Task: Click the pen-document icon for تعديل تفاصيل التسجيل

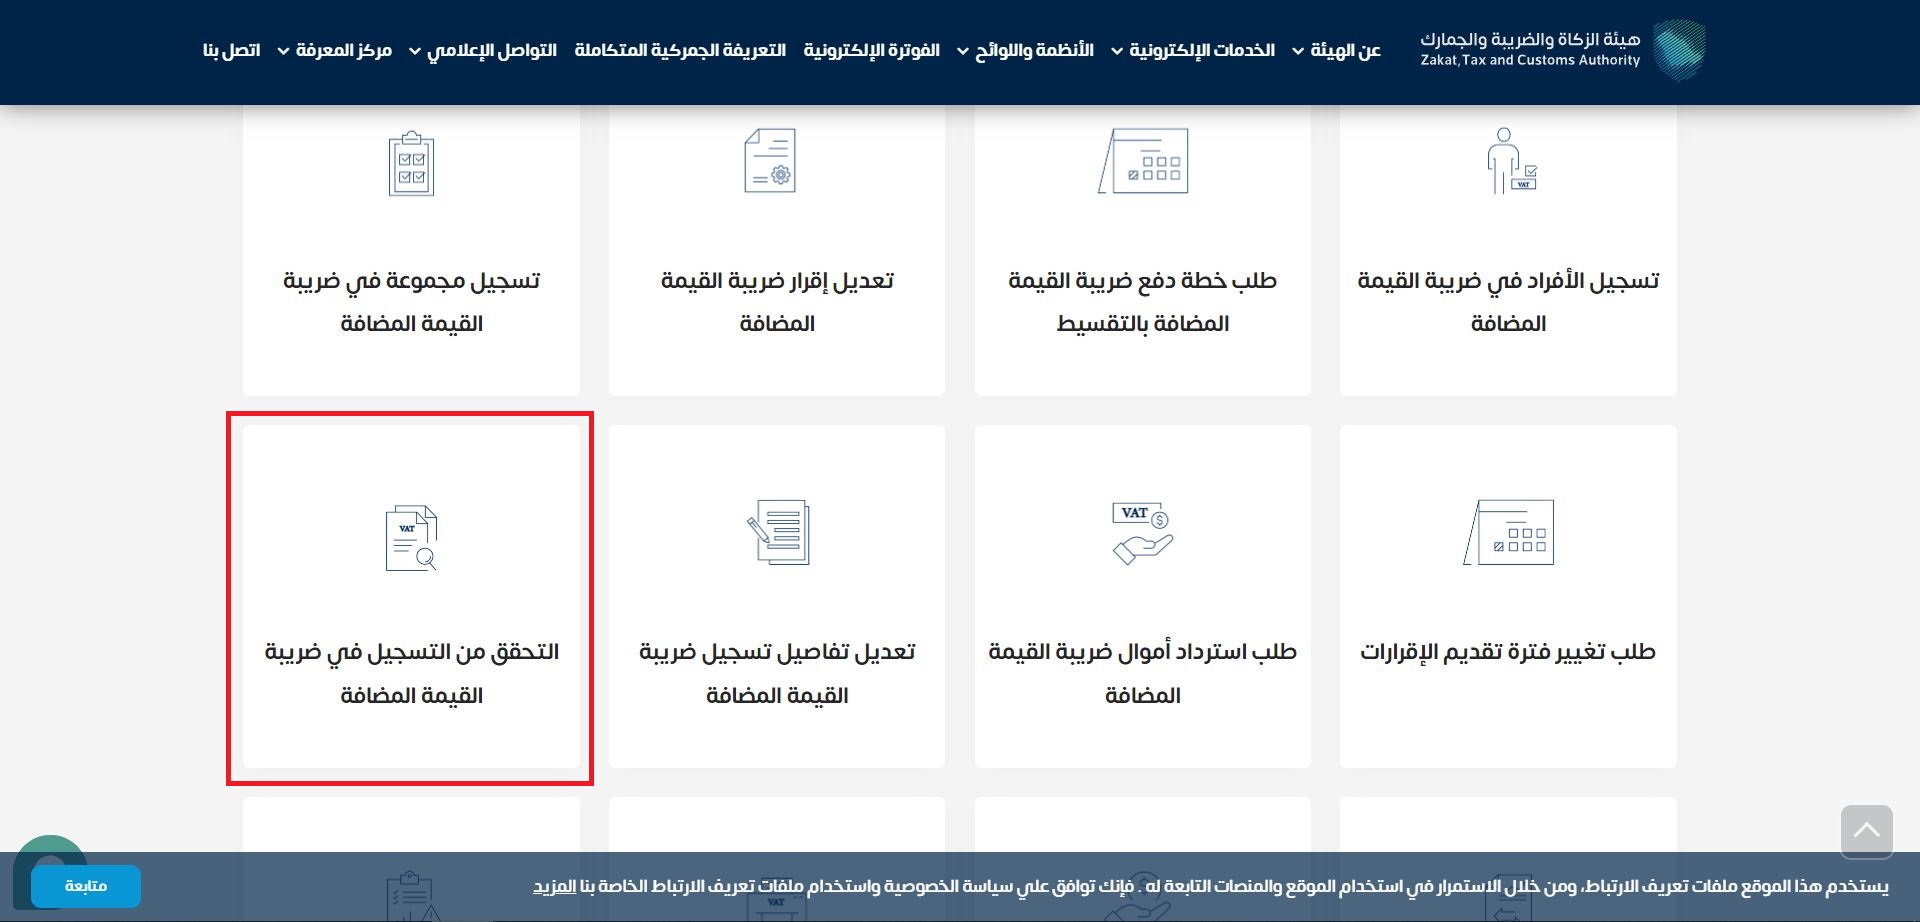Action: tap(777, 532)
